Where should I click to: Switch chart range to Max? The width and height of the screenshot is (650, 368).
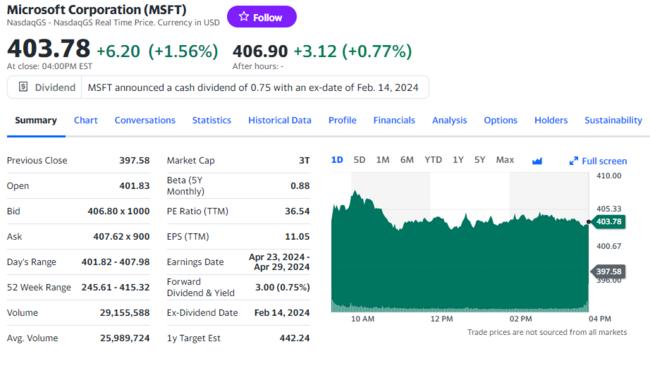click(505, 160)
